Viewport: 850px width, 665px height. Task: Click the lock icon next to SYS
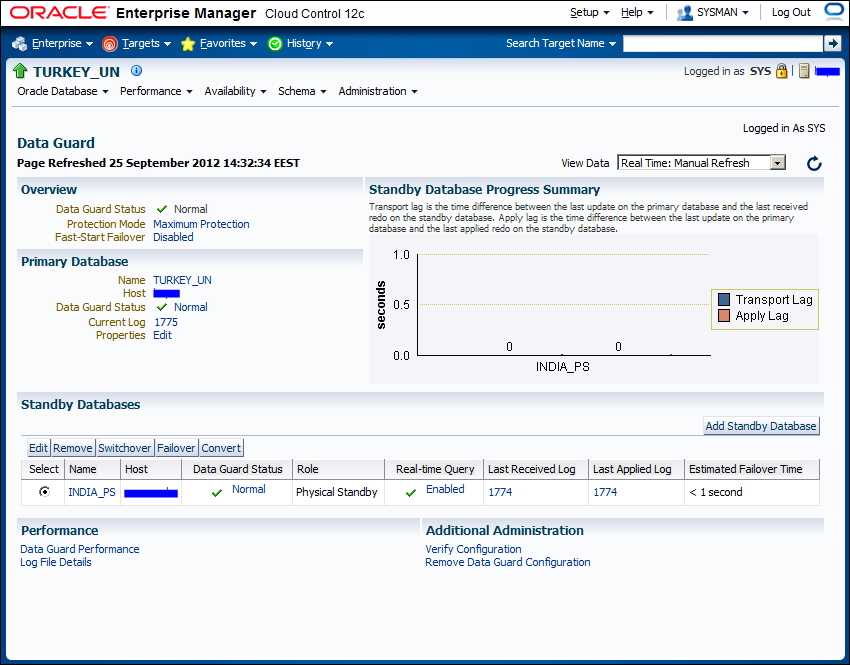click(781, 71)
